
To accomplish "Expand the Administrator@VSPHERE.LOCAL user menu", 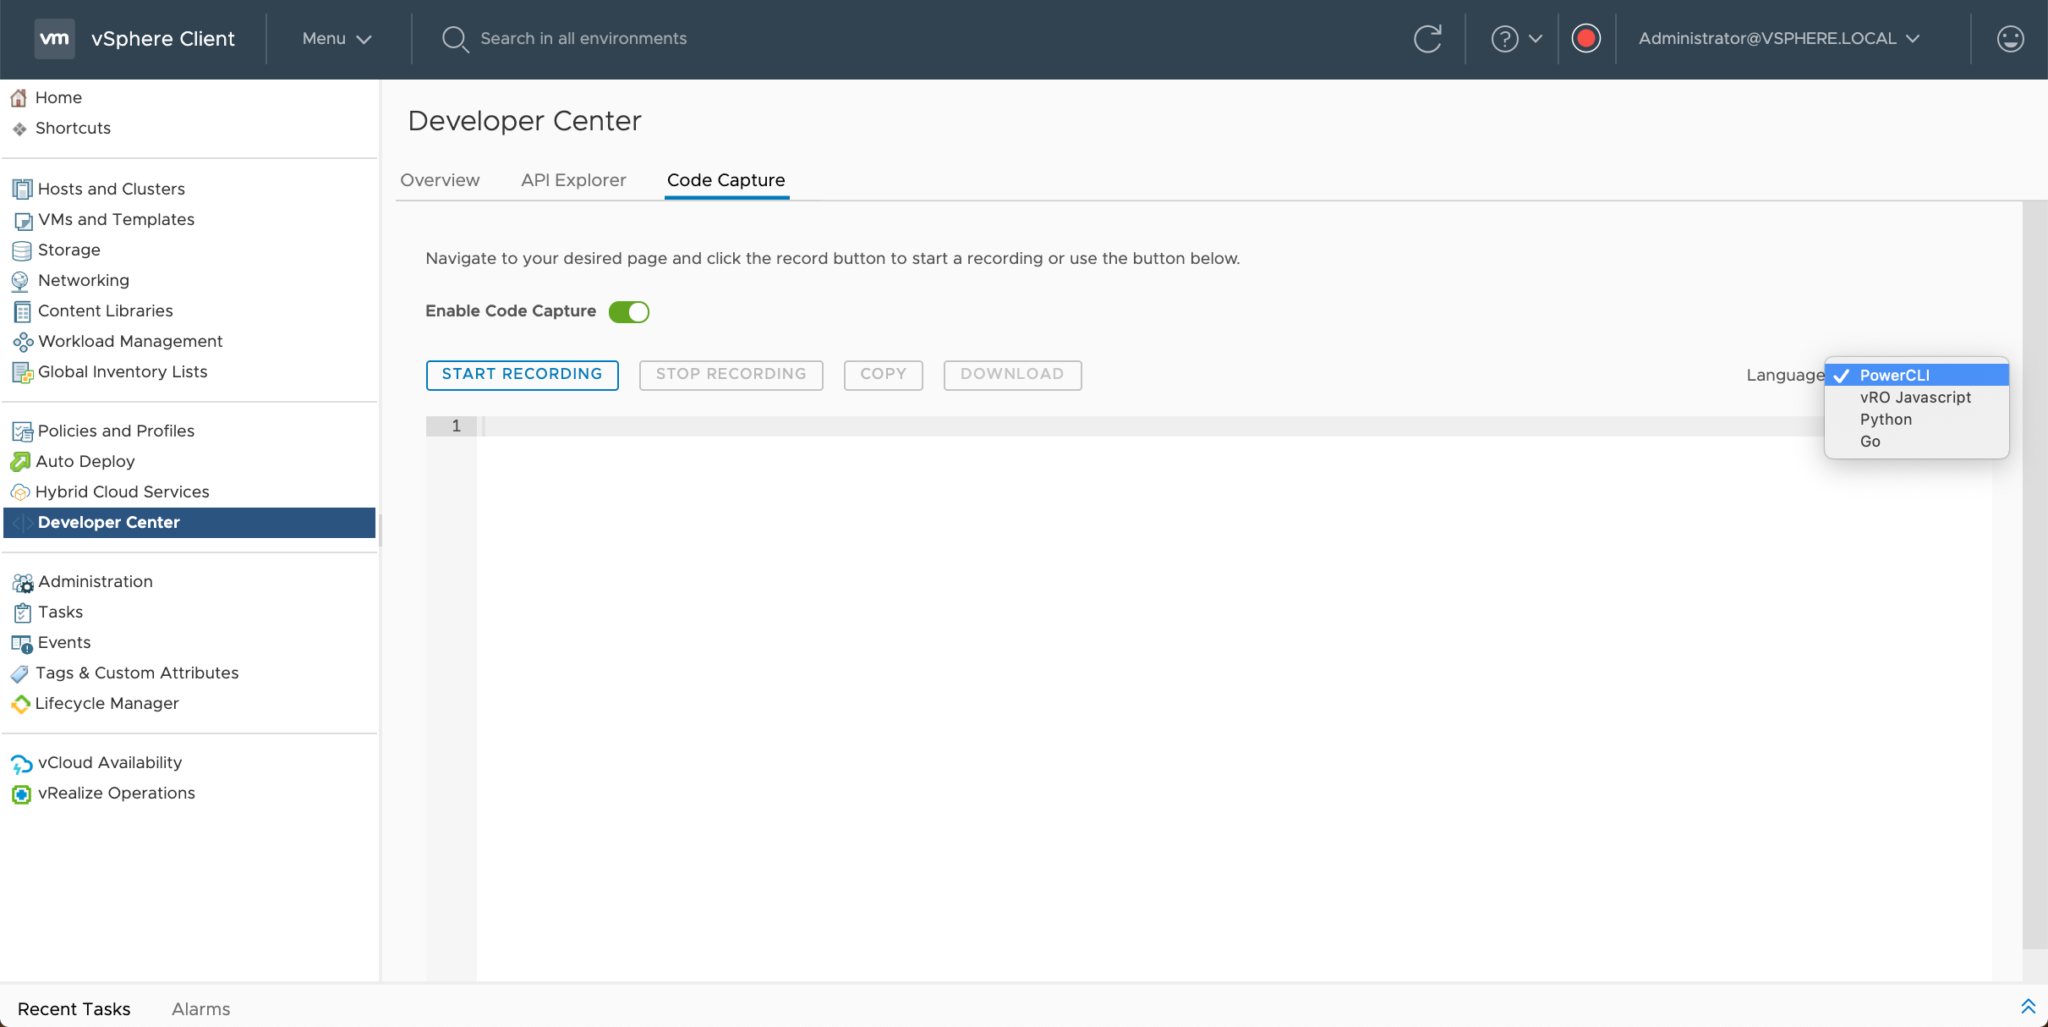I will point(1779,38).
